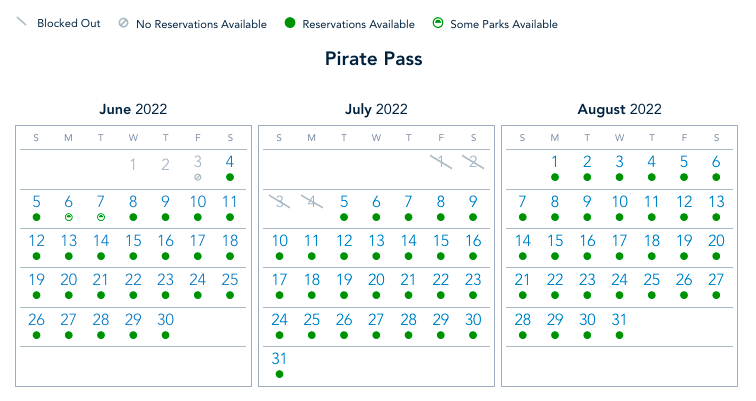Pick July 31 on the calendar
This screenshot has height=401, width=756.
279,358
